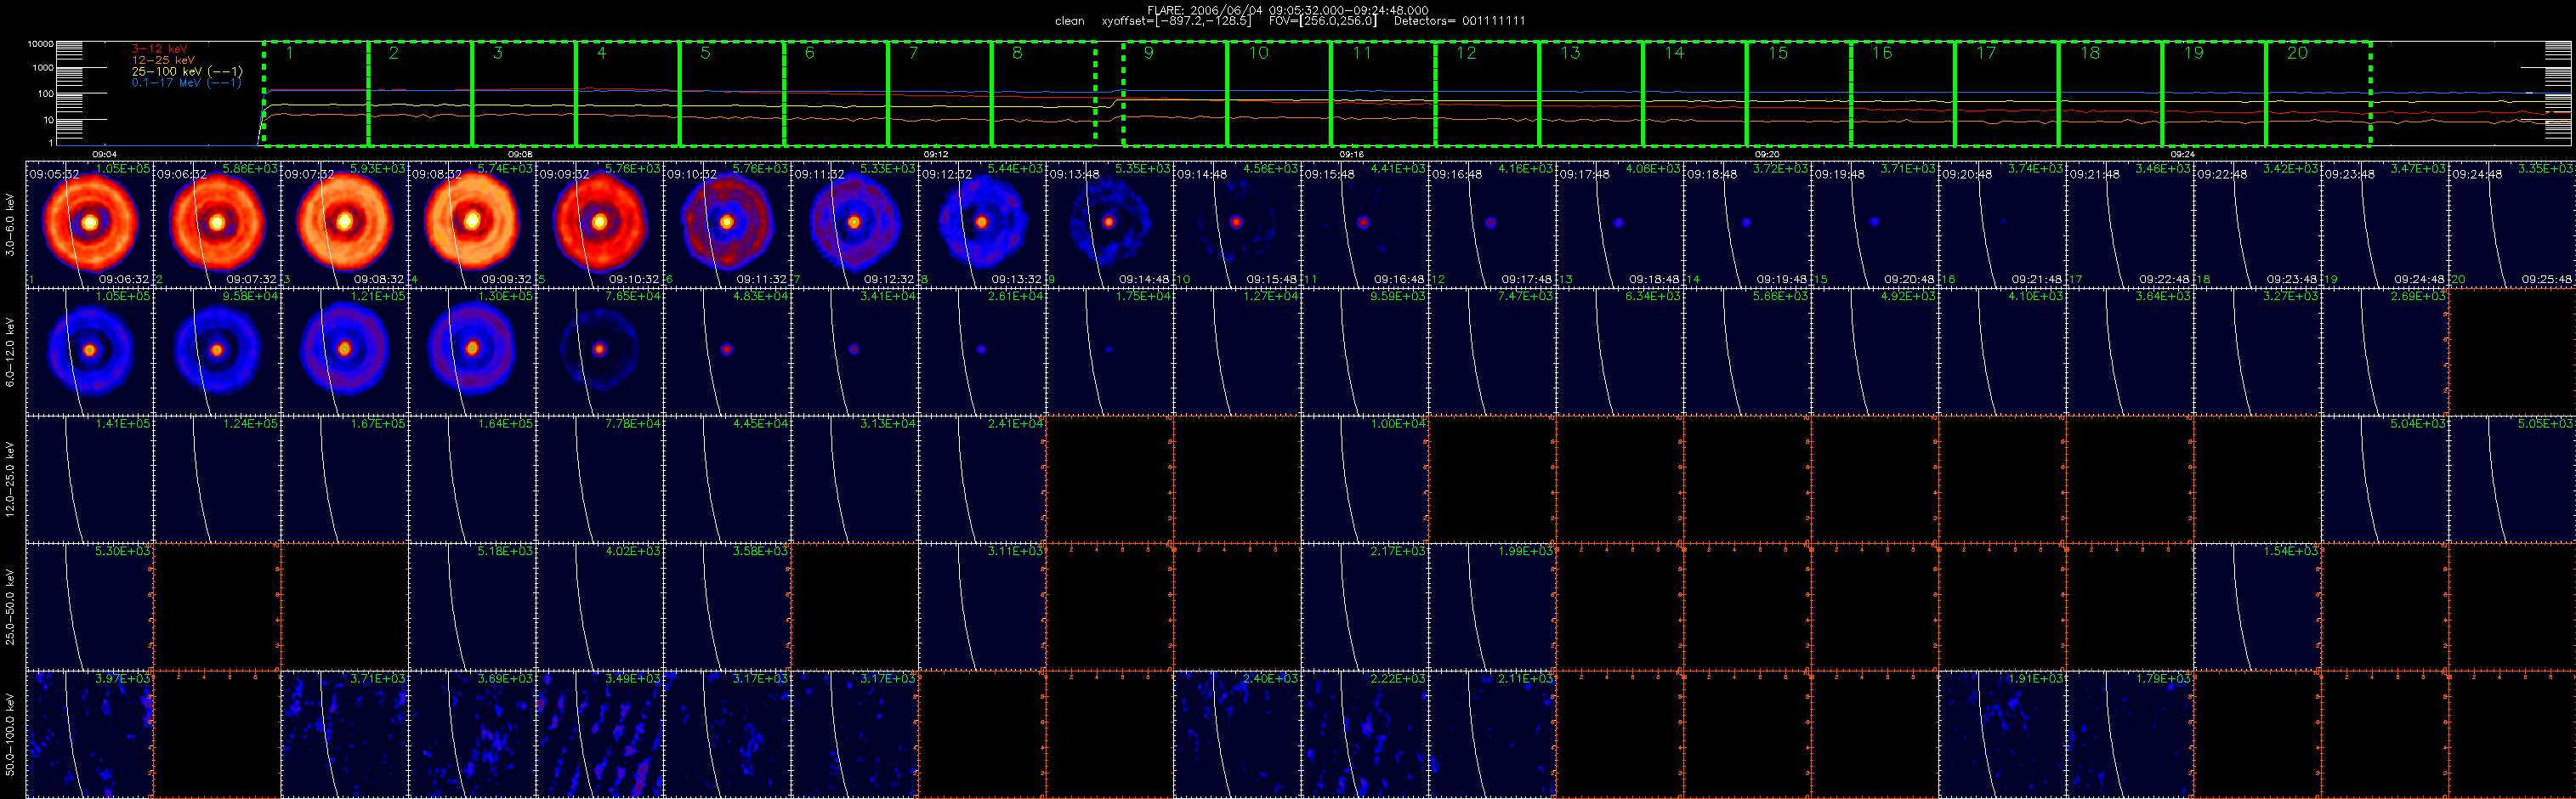Open the 25-50 keV image with peak 3.11E+03
This screenshot has height=799, width=2576.
(x=982, y=607)
